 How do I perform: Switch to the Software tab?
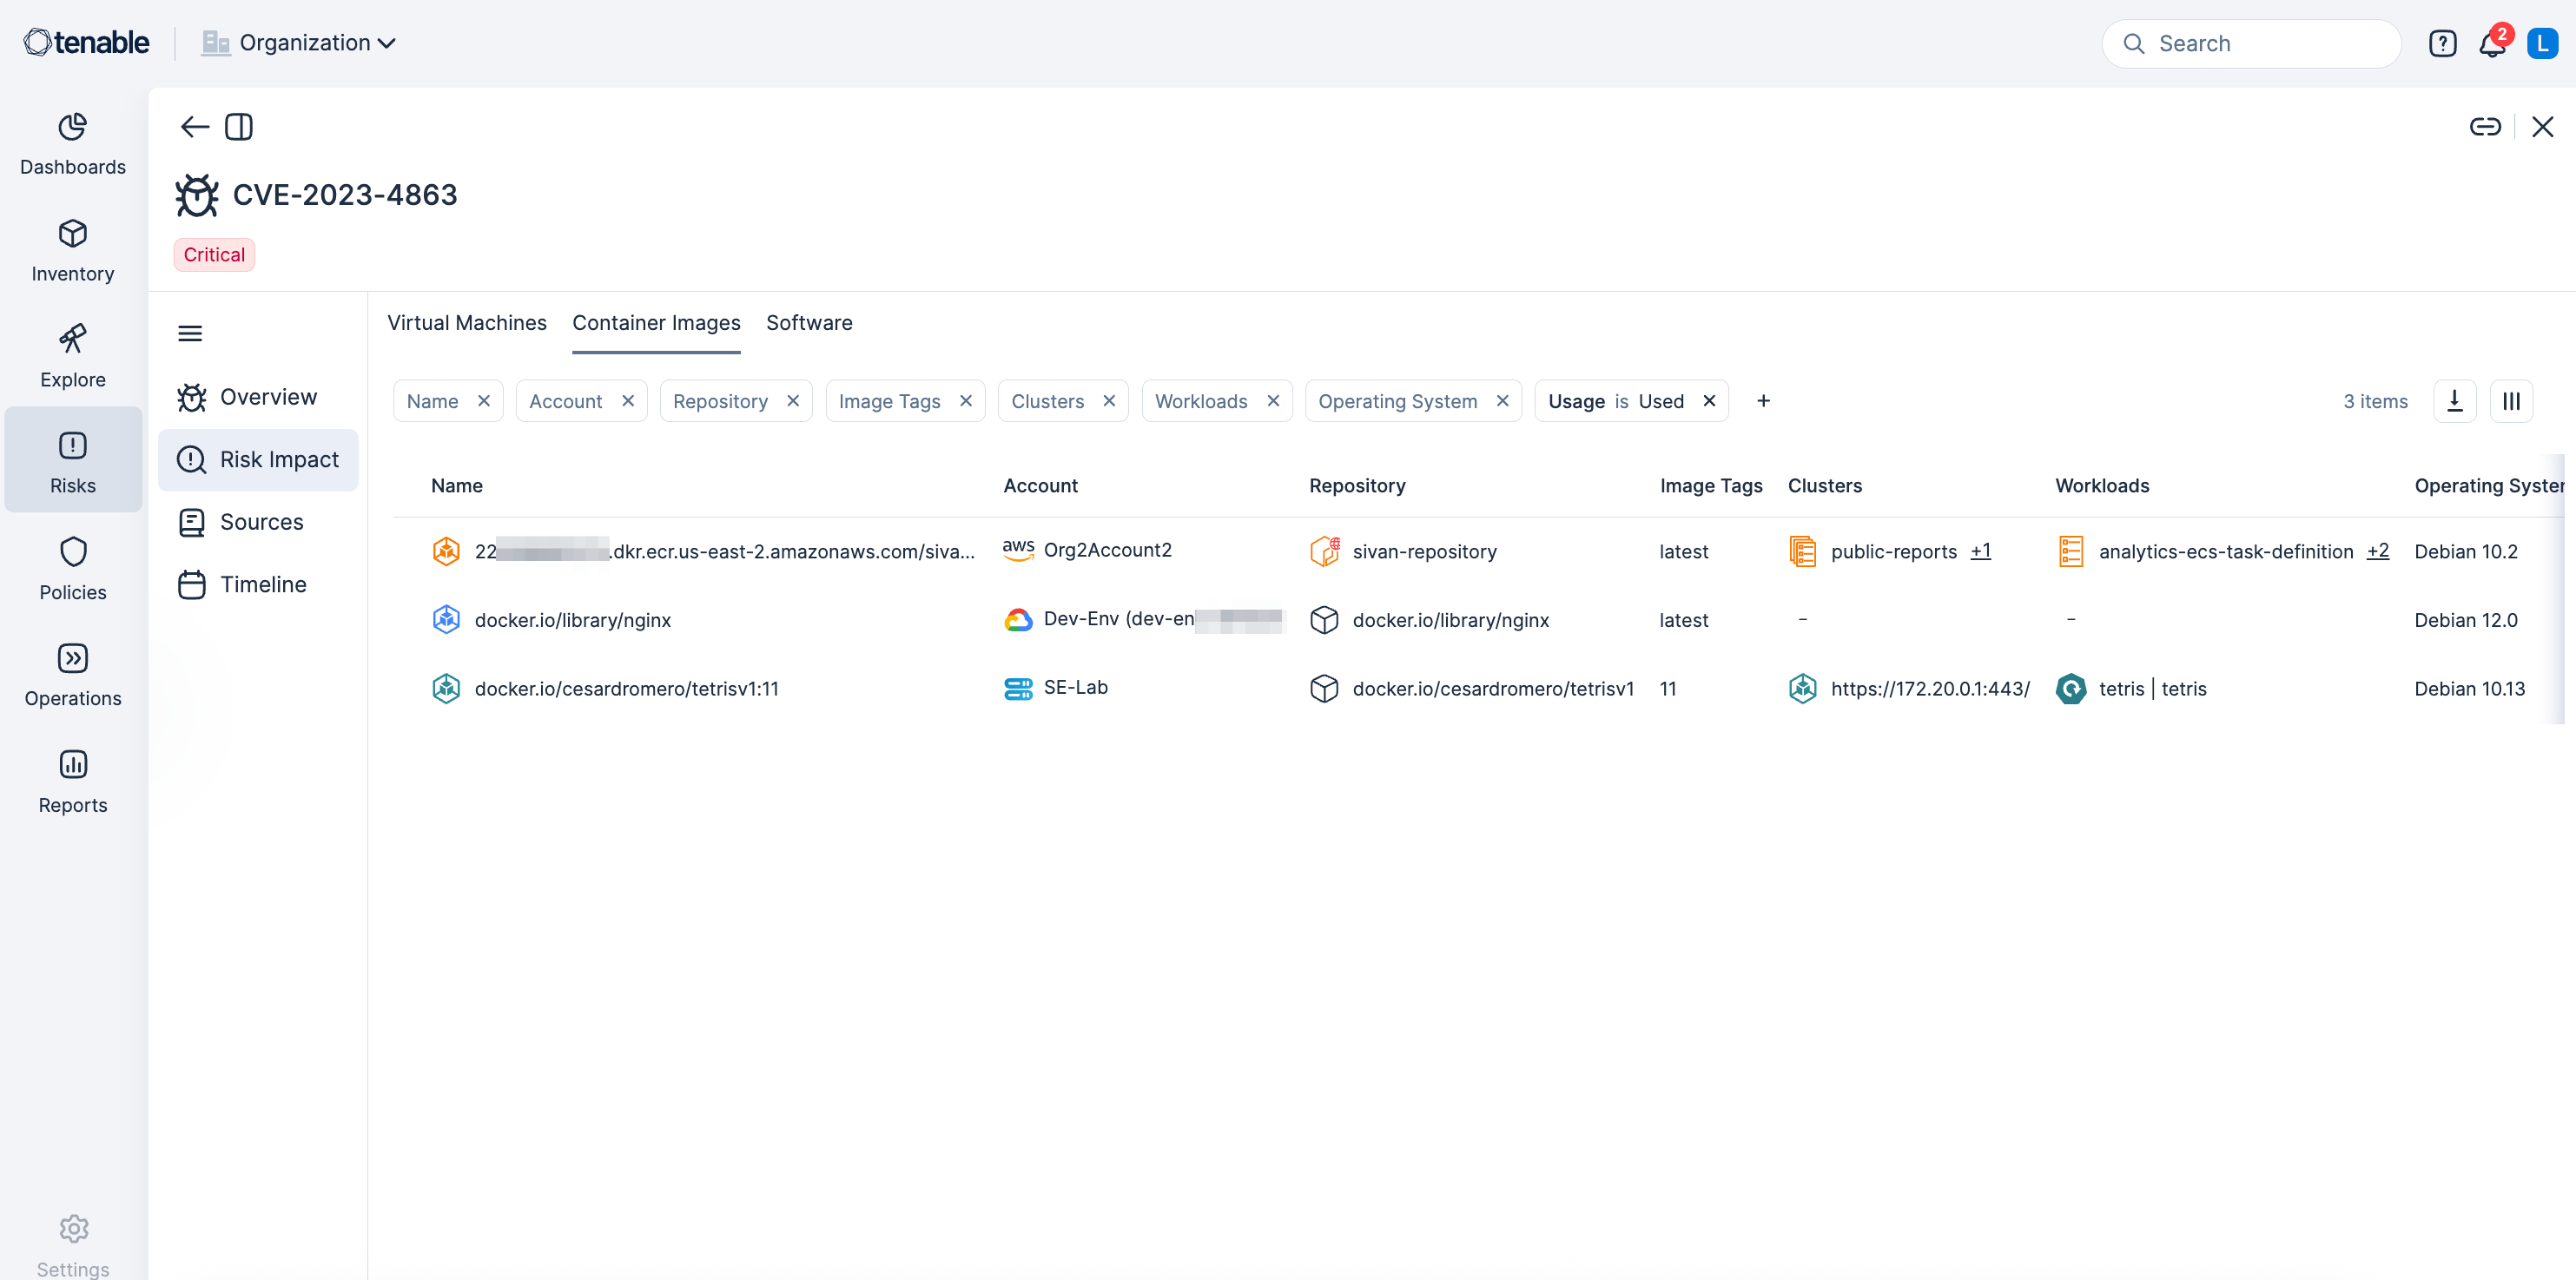(x=809, y=323)
